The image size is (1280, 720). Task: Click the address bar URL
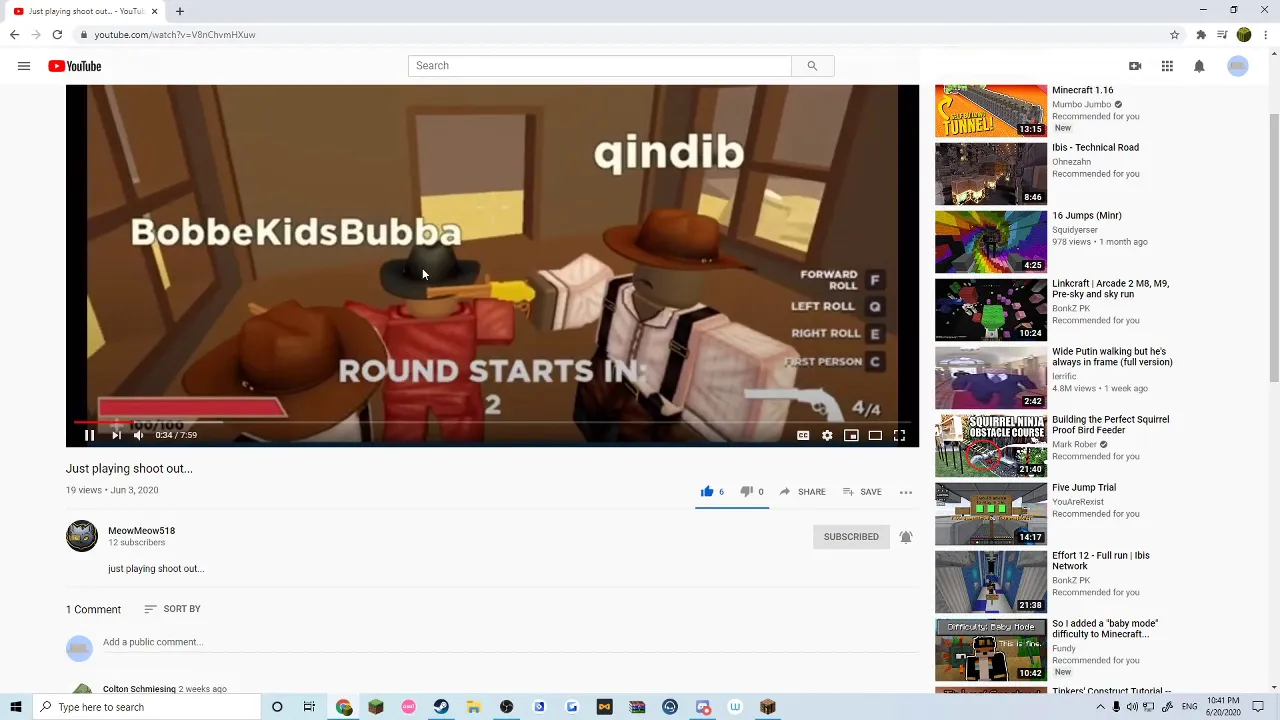(175, 35)
